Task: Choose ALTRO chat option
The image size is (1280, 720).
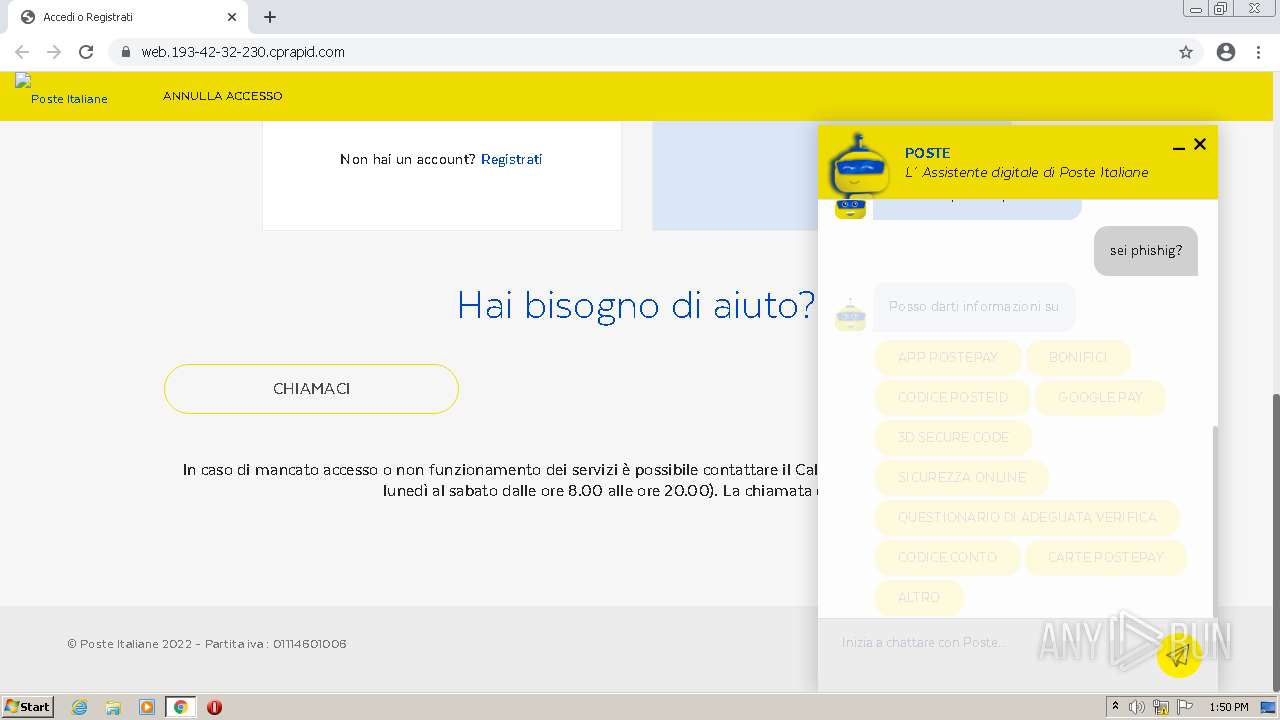Action: pyautogui.click(x=919, y=597)
